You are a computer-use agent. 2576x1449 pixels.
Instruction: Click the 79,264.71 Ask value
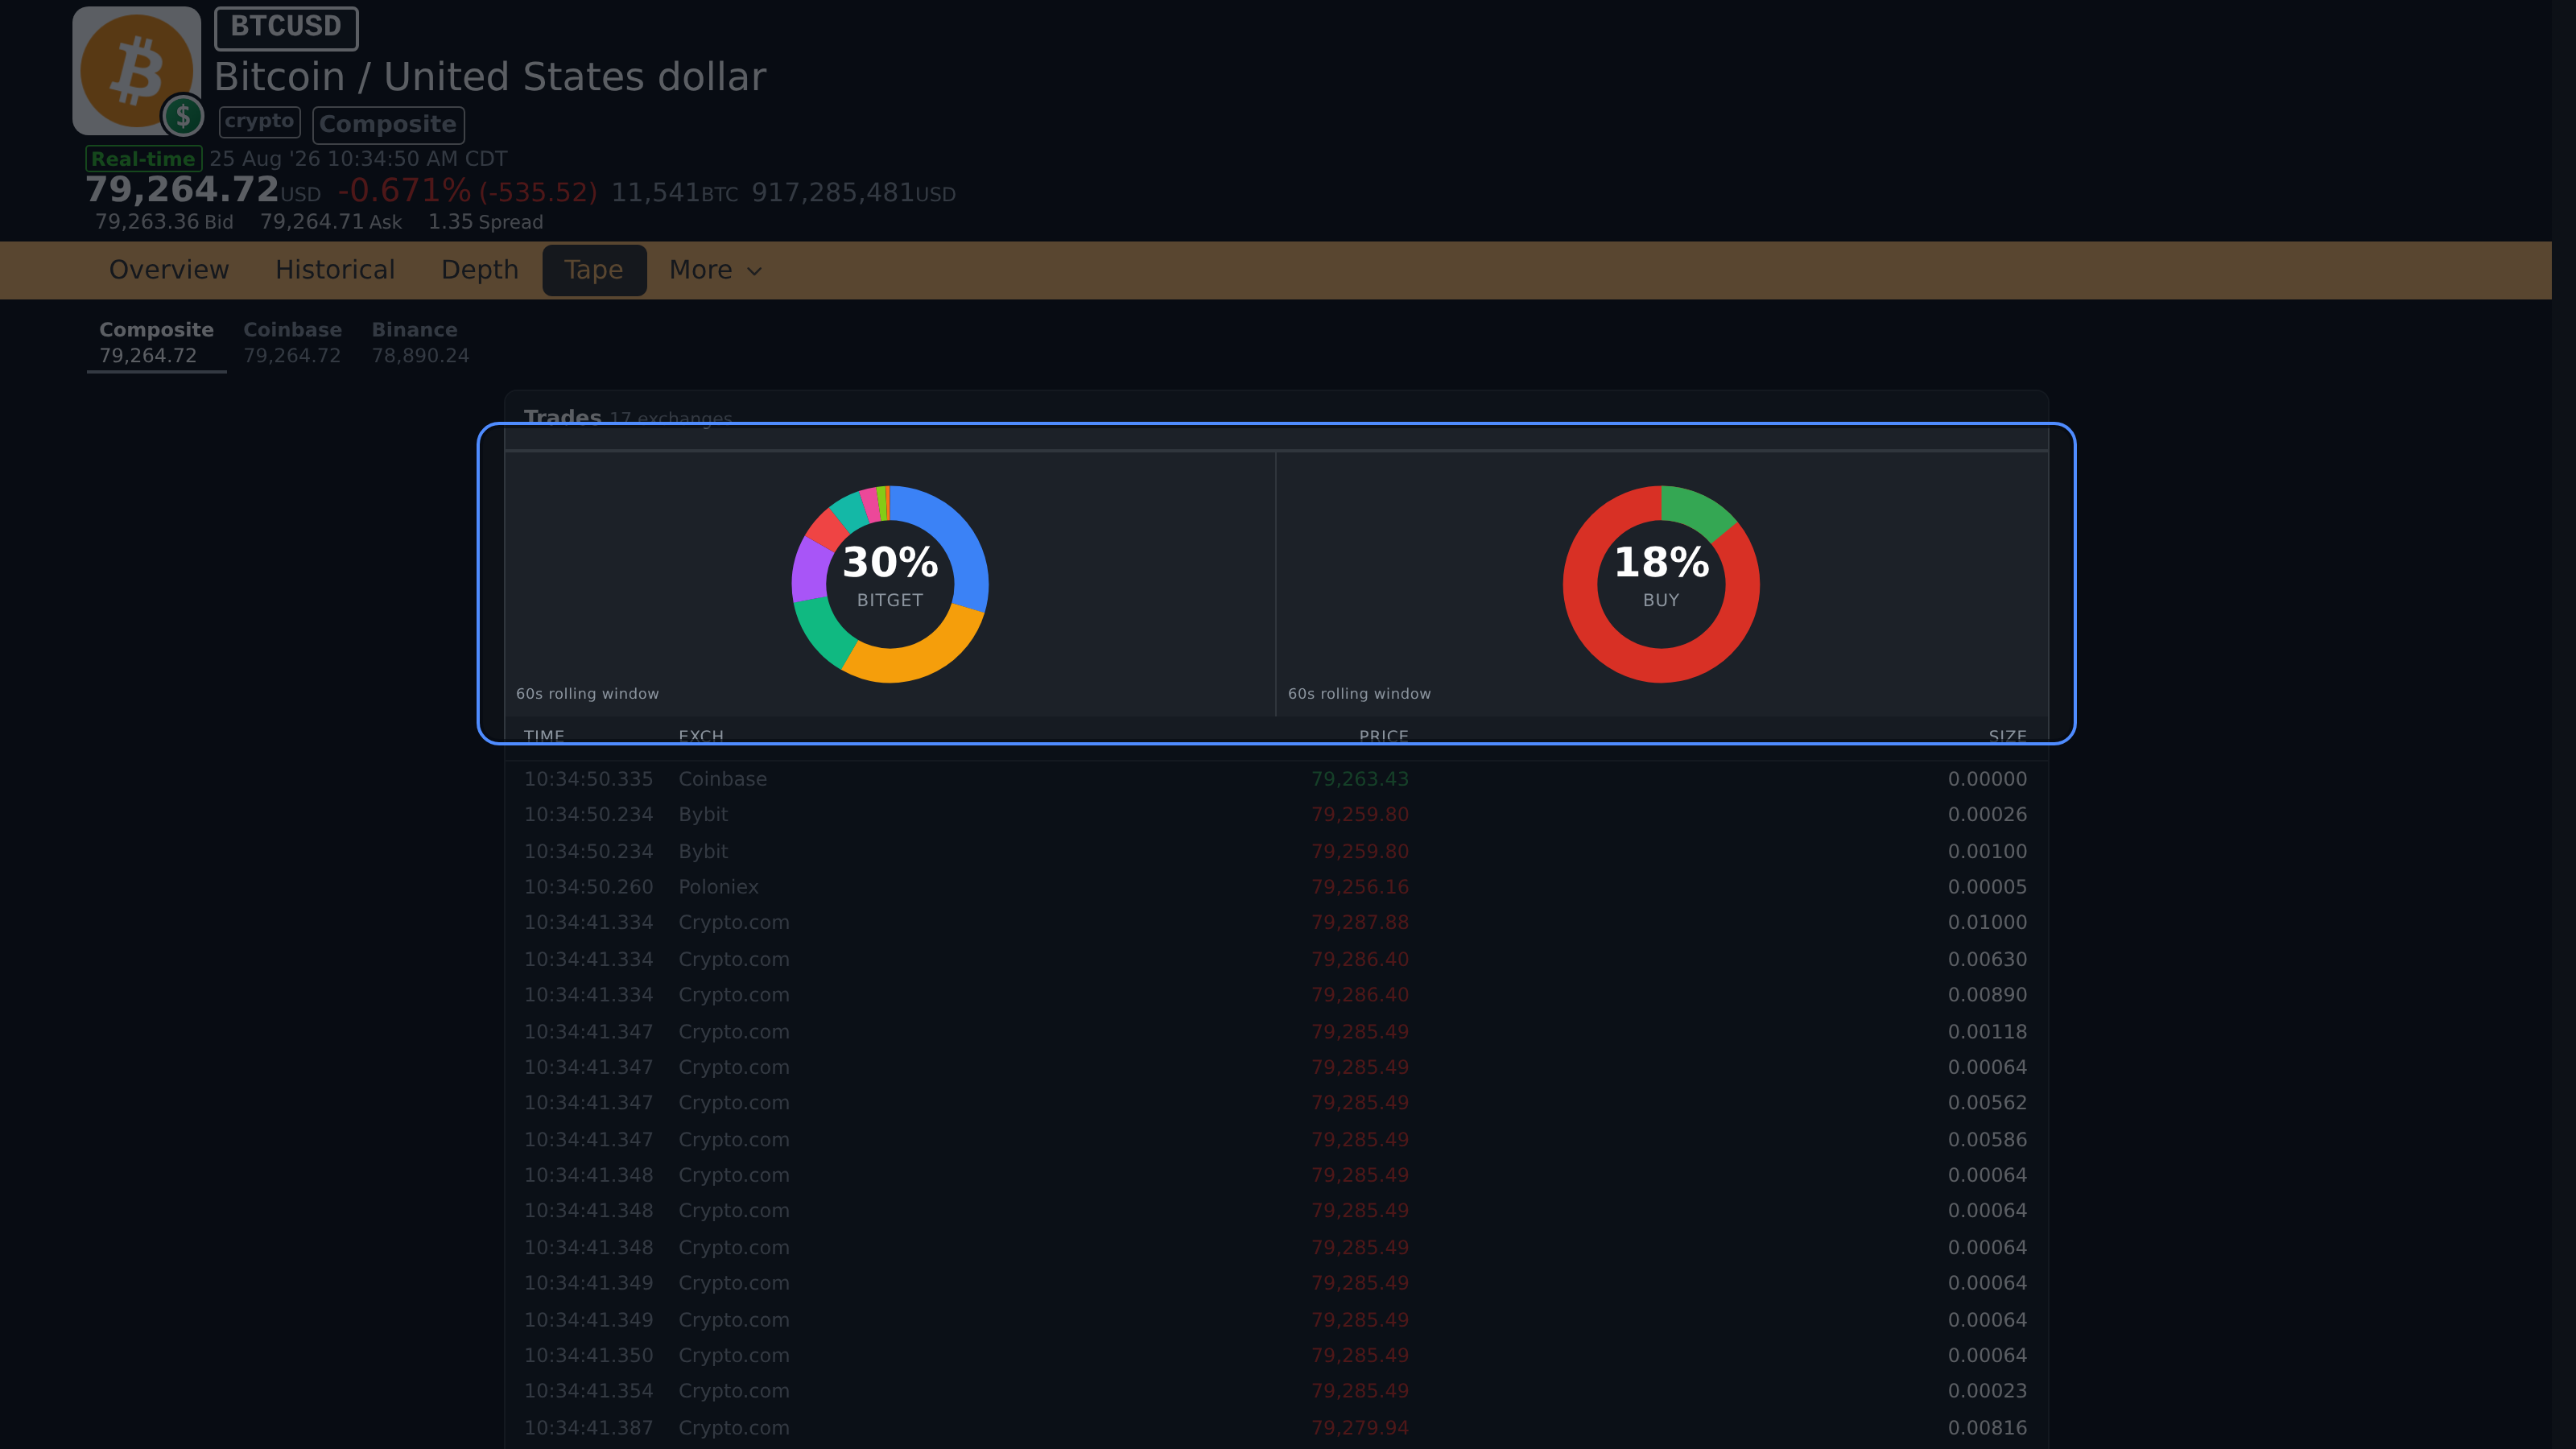(331, 222)
